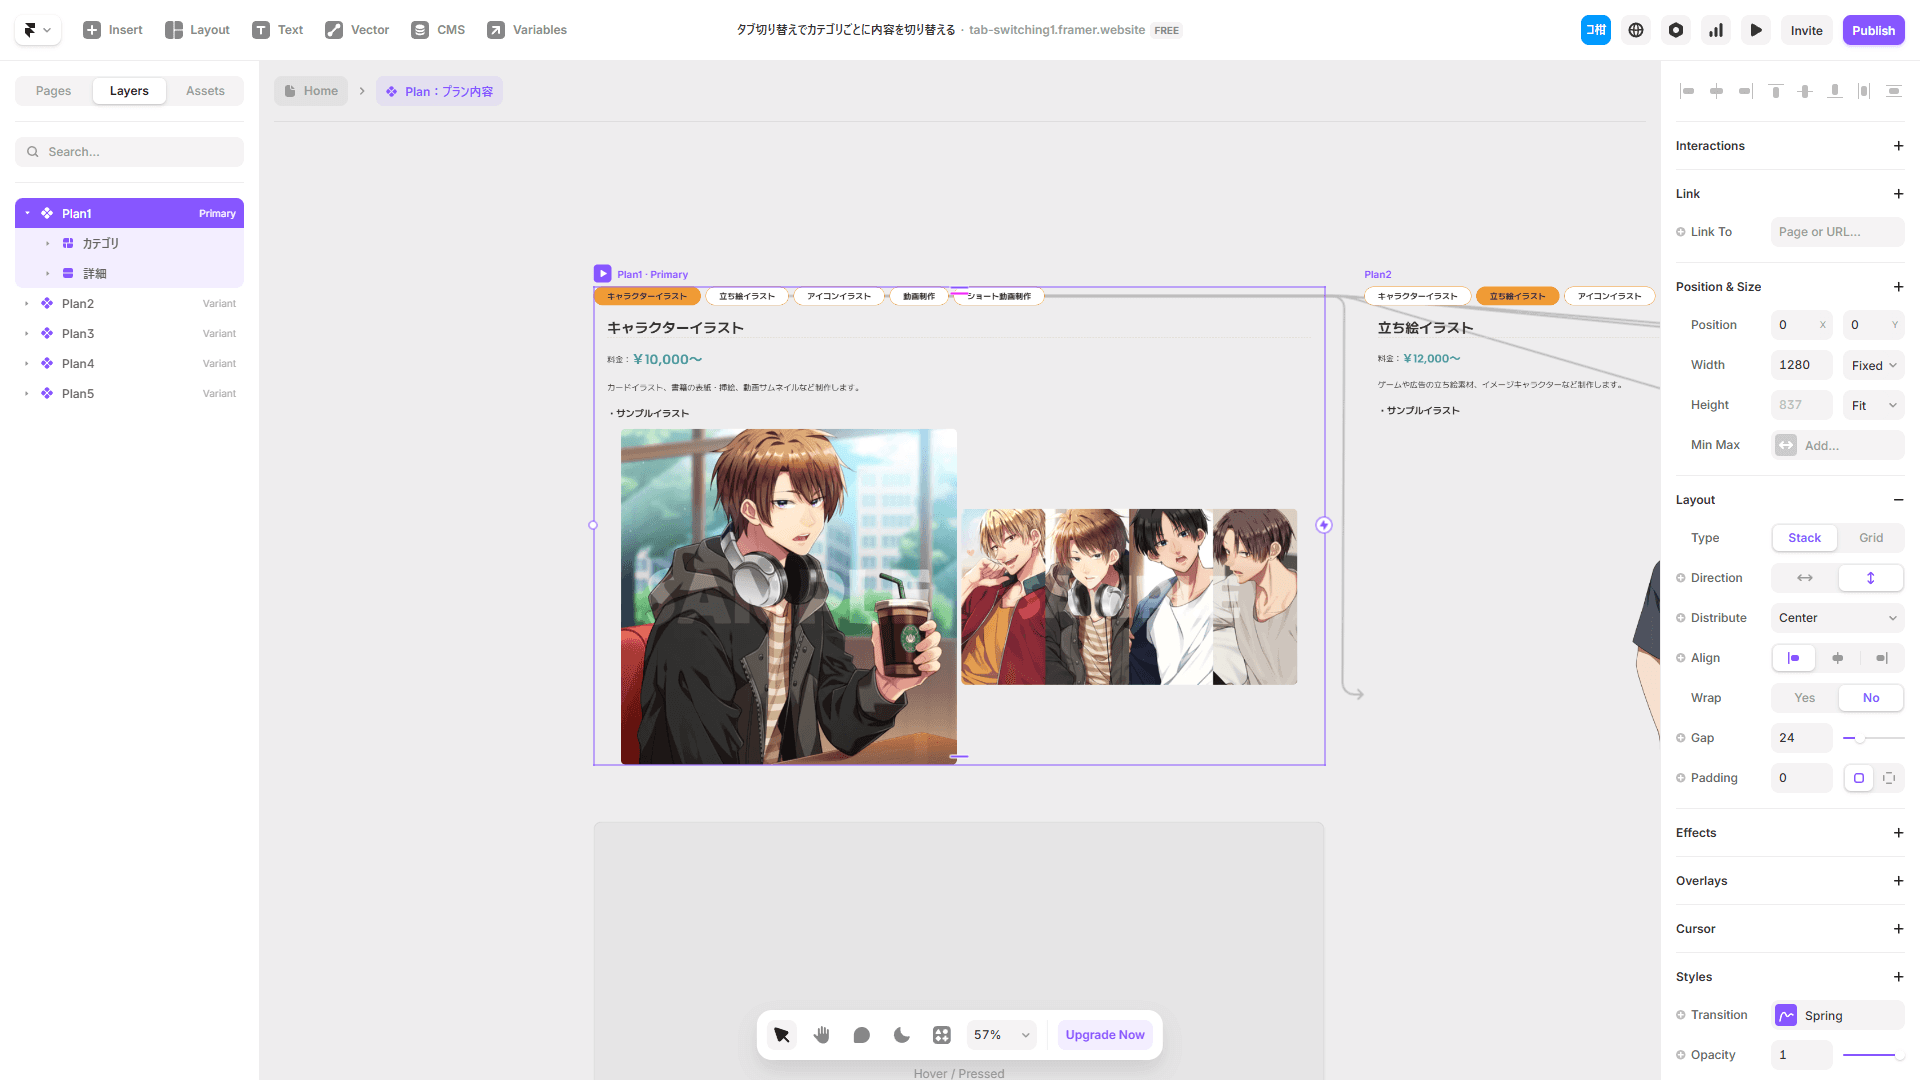Click the Publish button

click(1873, 30)
